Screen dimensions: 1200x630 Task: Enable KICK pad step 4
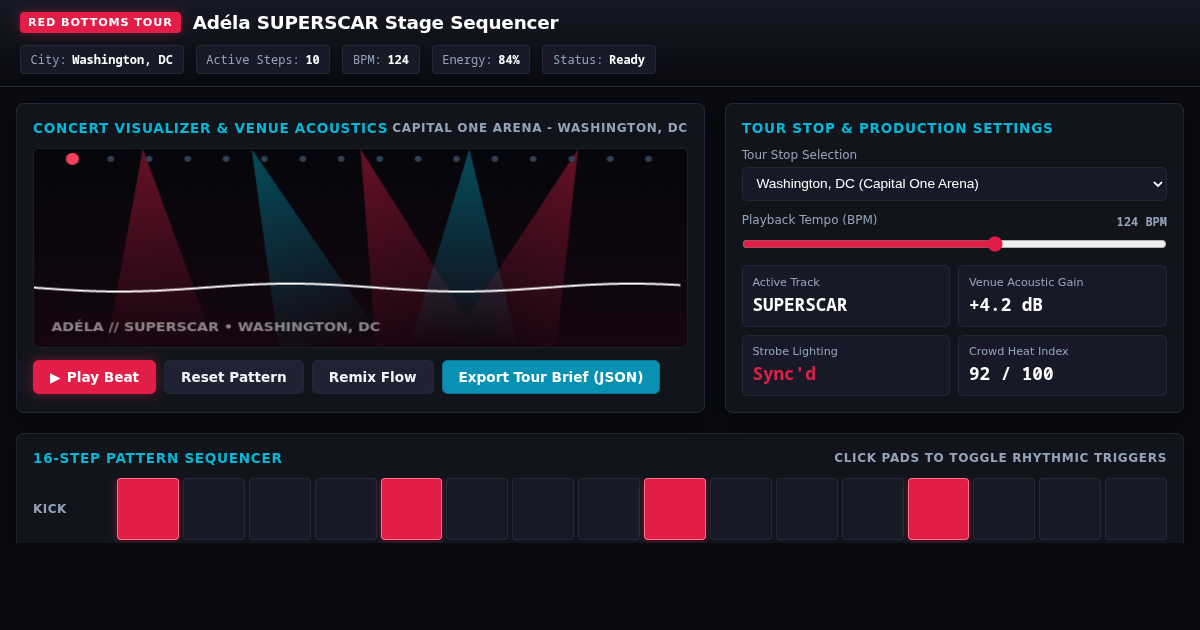(346, 509)
